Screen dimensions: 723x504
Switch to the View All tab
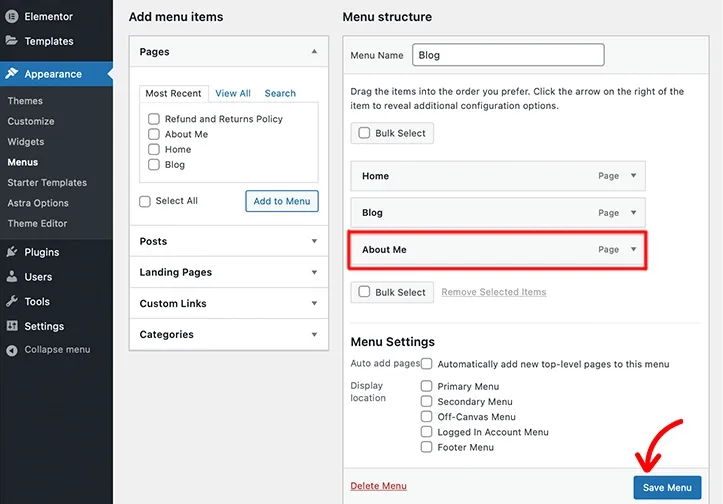[x=233, y=93]
